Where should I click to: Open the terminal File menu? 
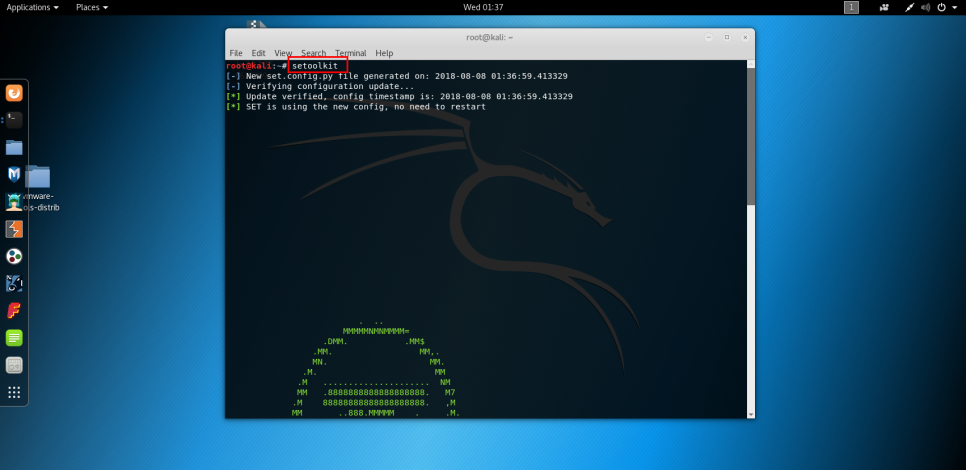pos(236,53)
